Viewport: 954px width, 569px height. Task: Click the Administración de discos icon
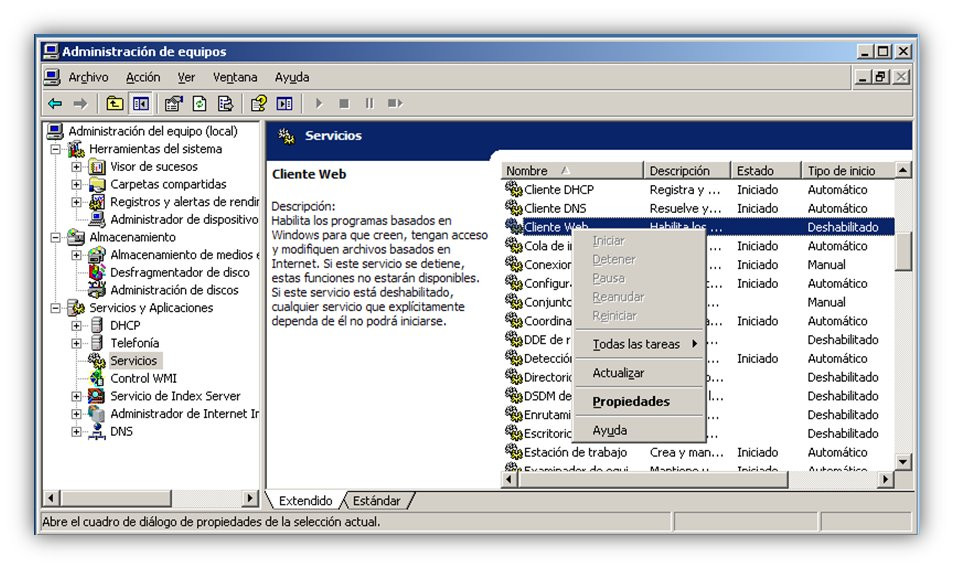pos(97,290)
